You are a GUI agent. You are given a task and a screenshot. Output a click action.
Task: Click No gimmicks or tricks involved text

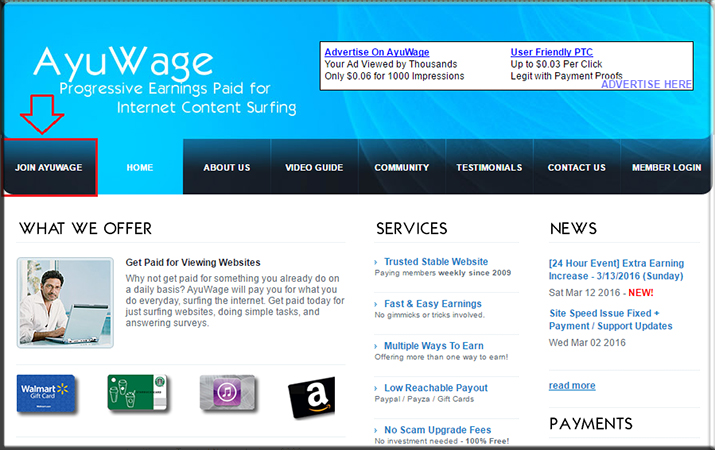point(430,315)
